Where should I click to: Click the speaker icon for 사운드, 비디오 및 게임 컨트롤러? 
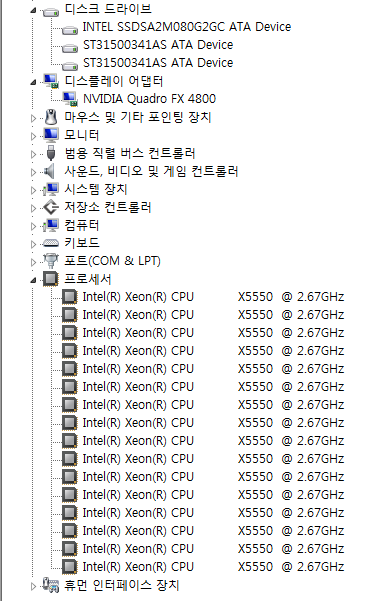[49, 171]
